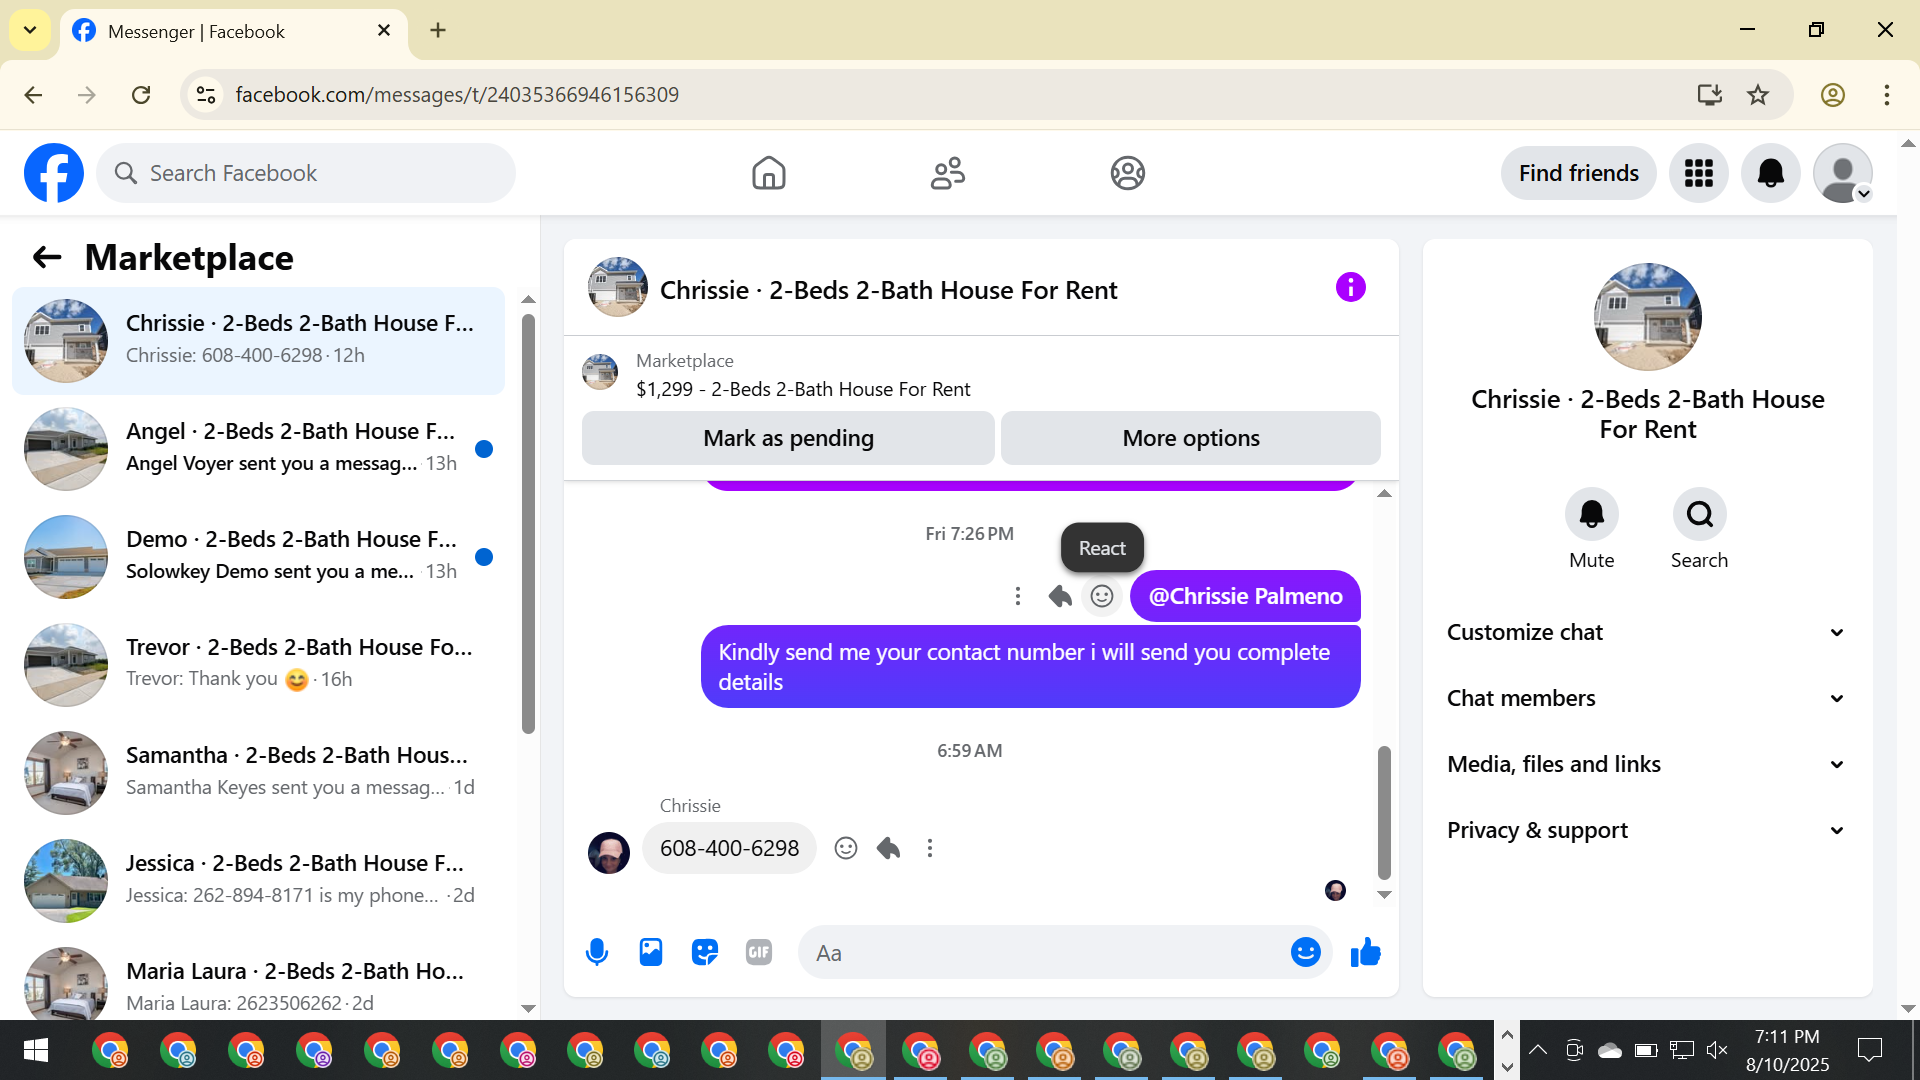Image resolution: width=1920 pixels, height=1080 pixels.
Task: Click the More options button
Action: tap(1190, 438)
